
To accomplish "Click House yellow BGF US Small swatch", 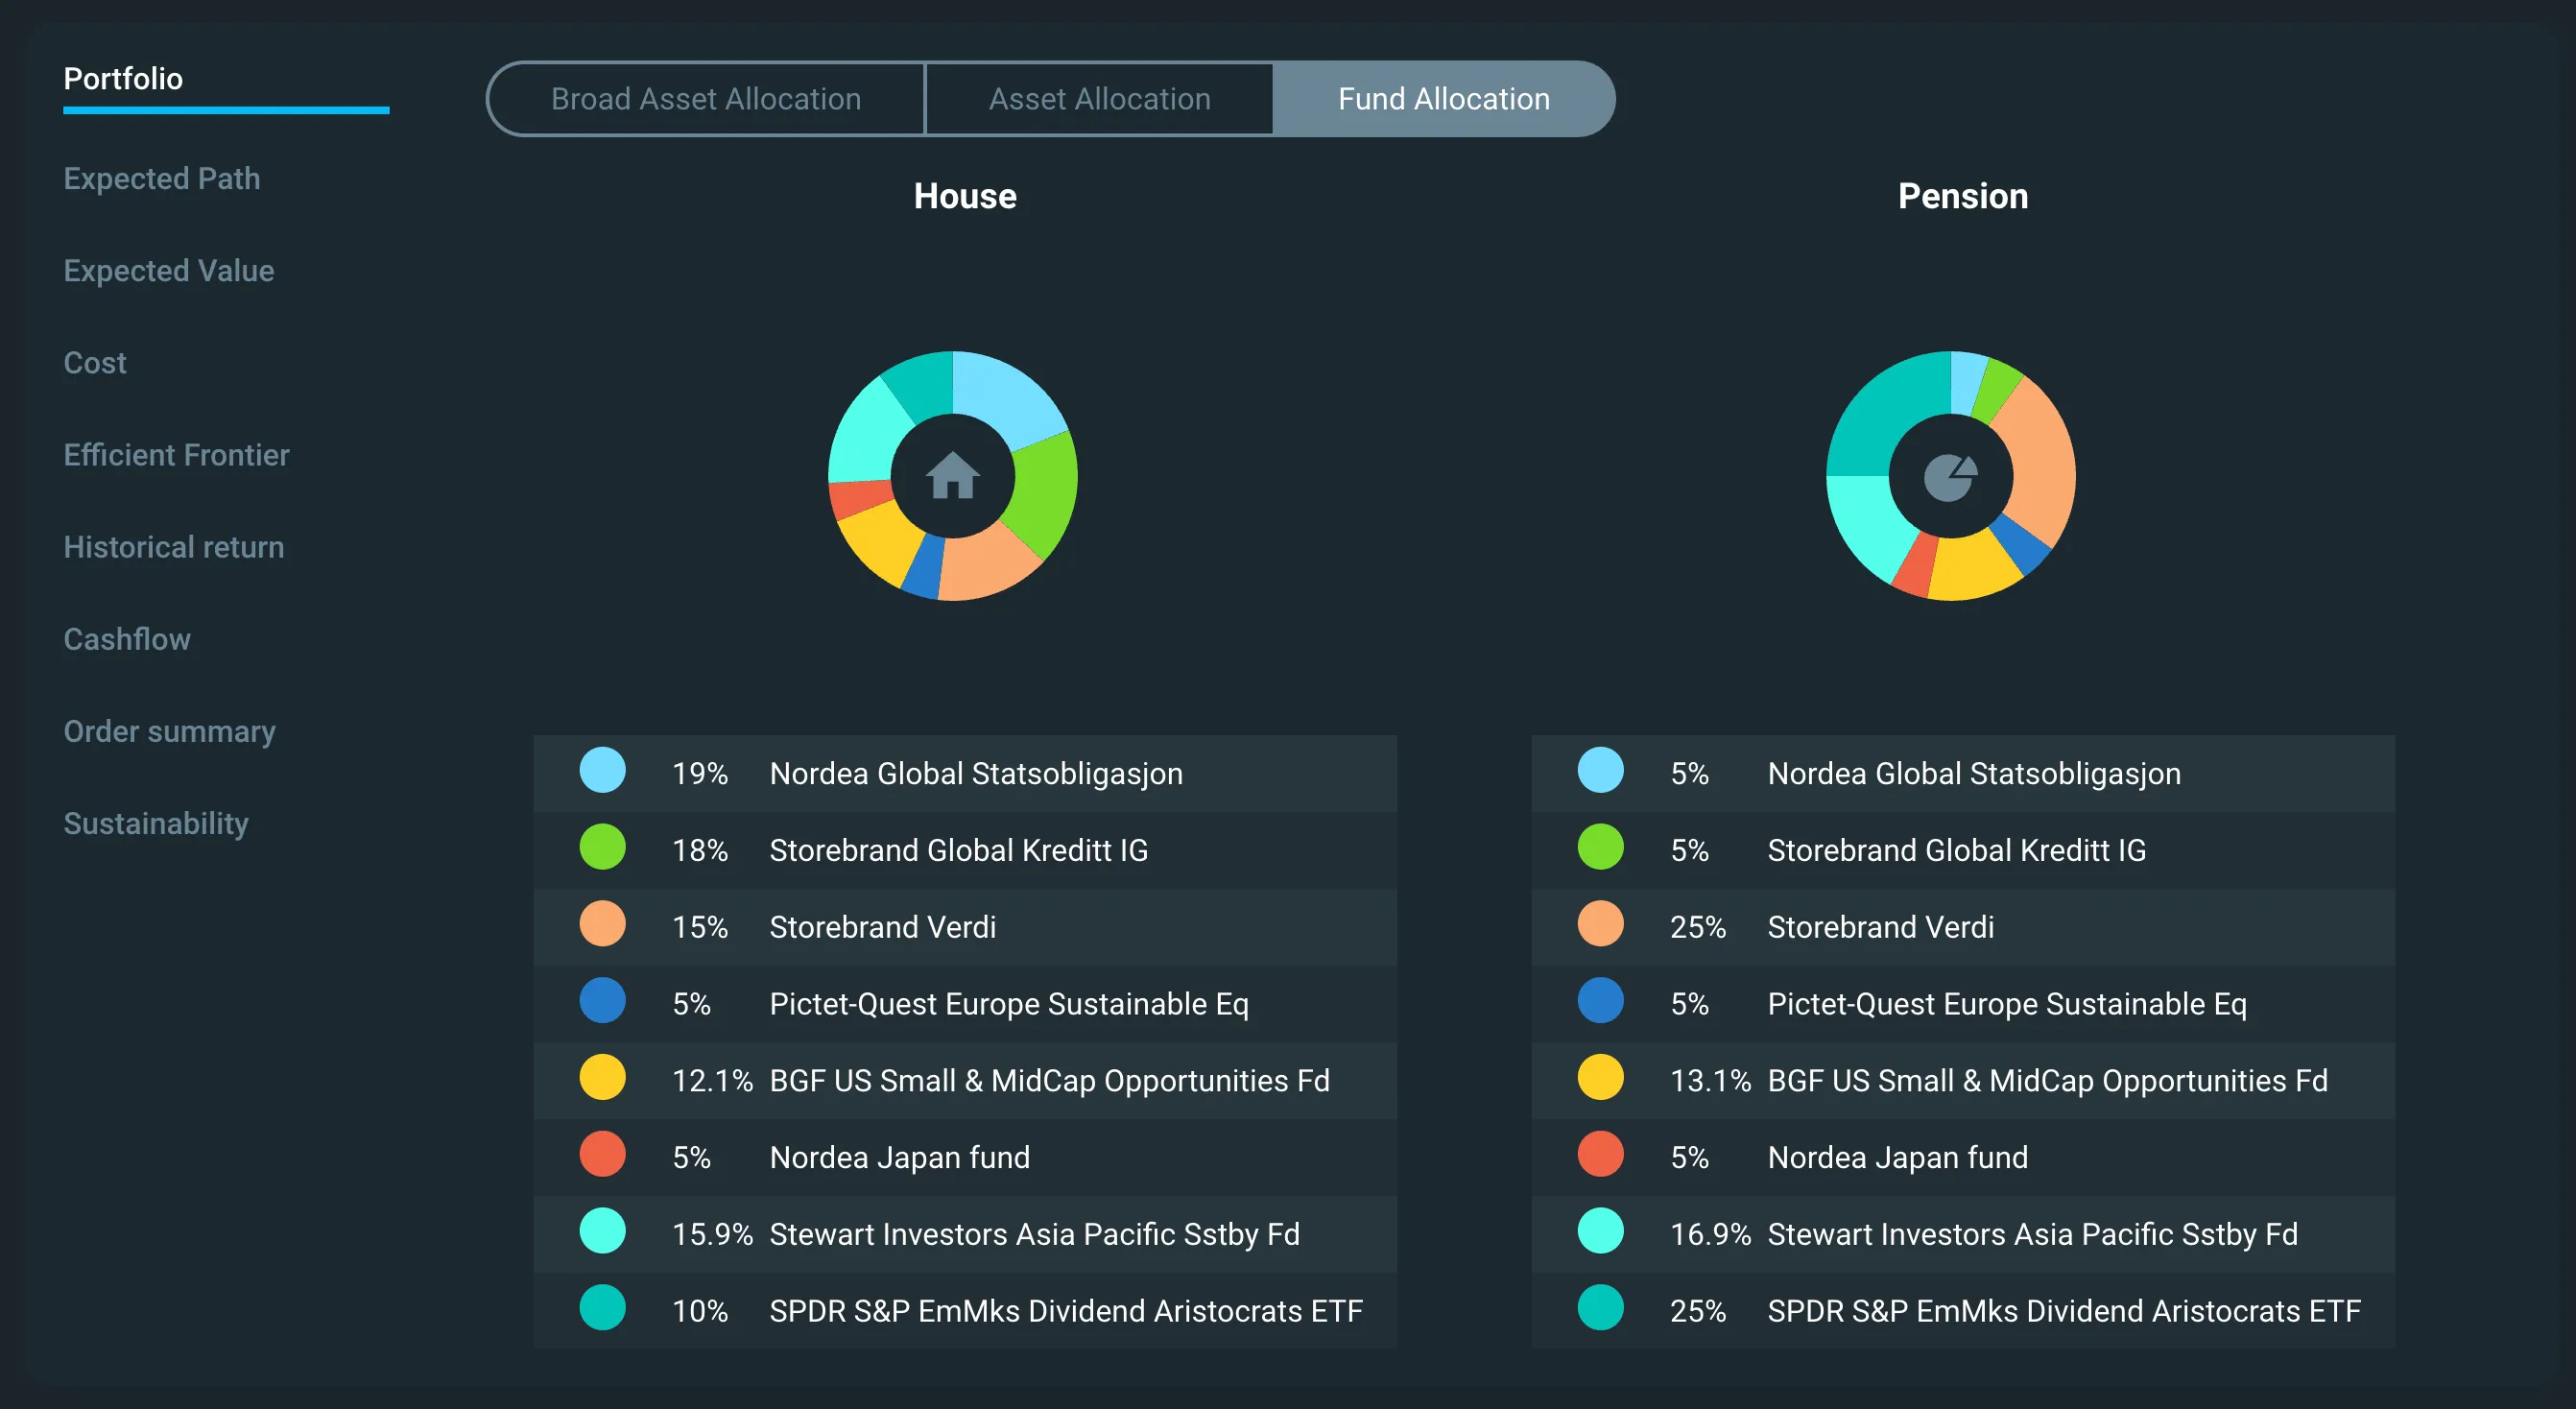I will tap(602, 1078).
